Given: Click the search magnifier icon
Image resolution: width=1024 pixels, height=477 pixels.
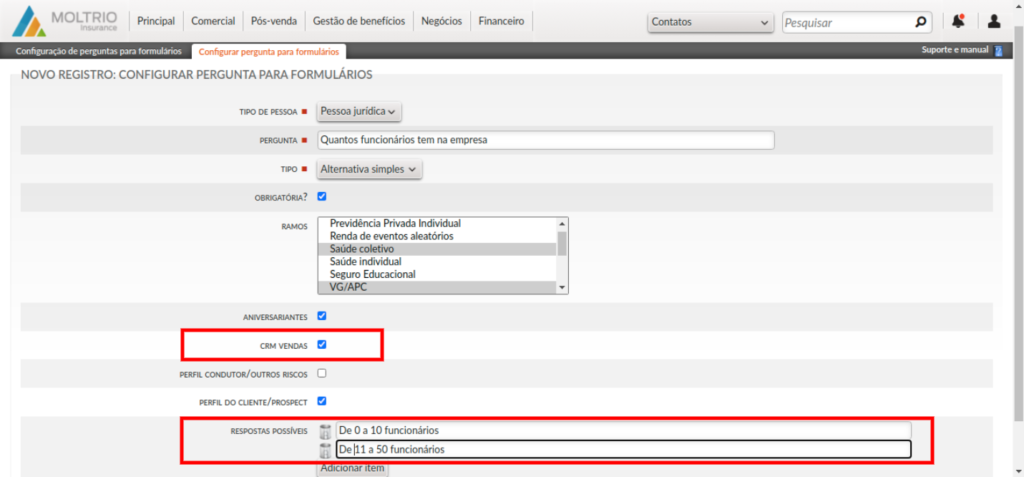Looking at the screenshot, I should [920, 21].
